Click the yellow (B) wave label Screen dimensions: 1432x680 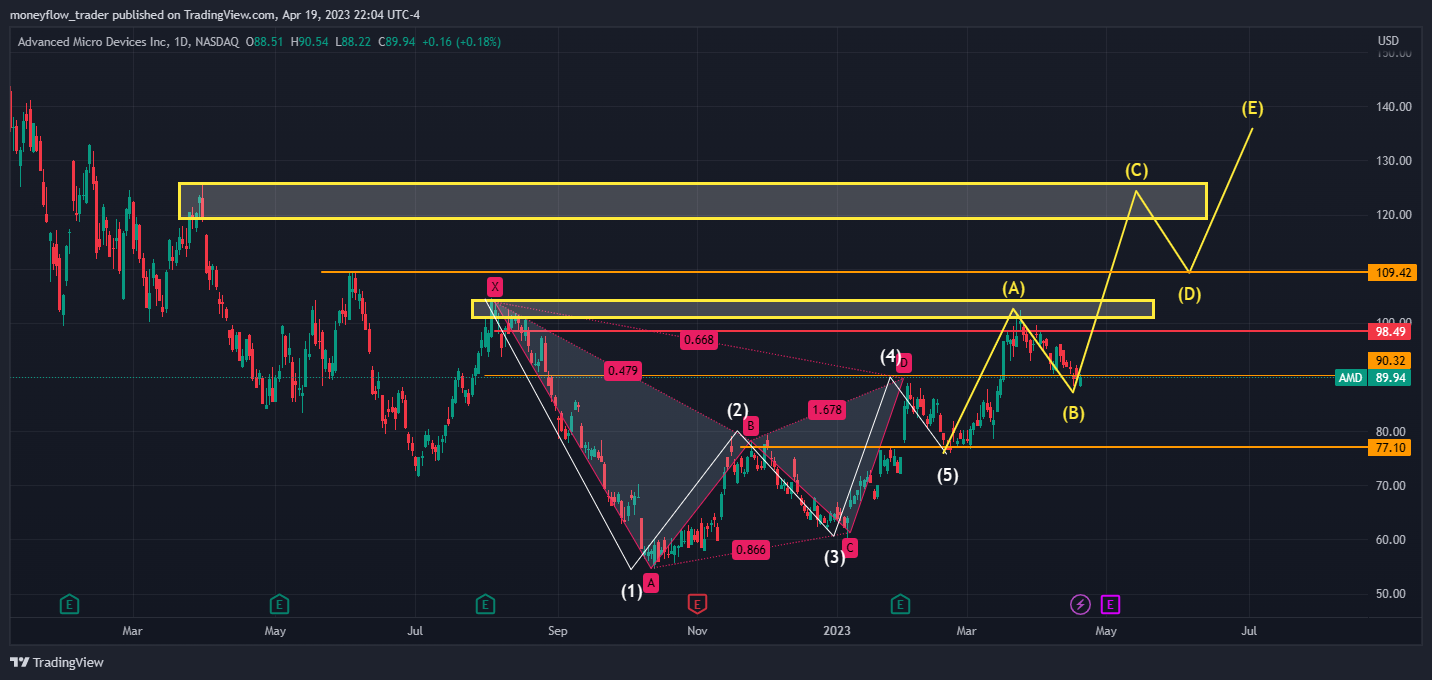tap(1073, 412)
